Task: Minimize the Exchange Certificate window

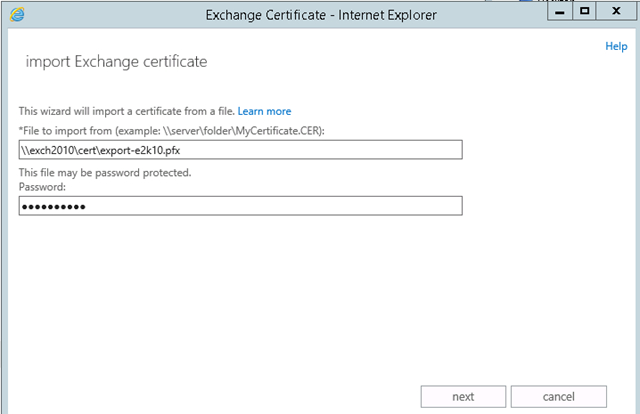Action: click(560, 11)
